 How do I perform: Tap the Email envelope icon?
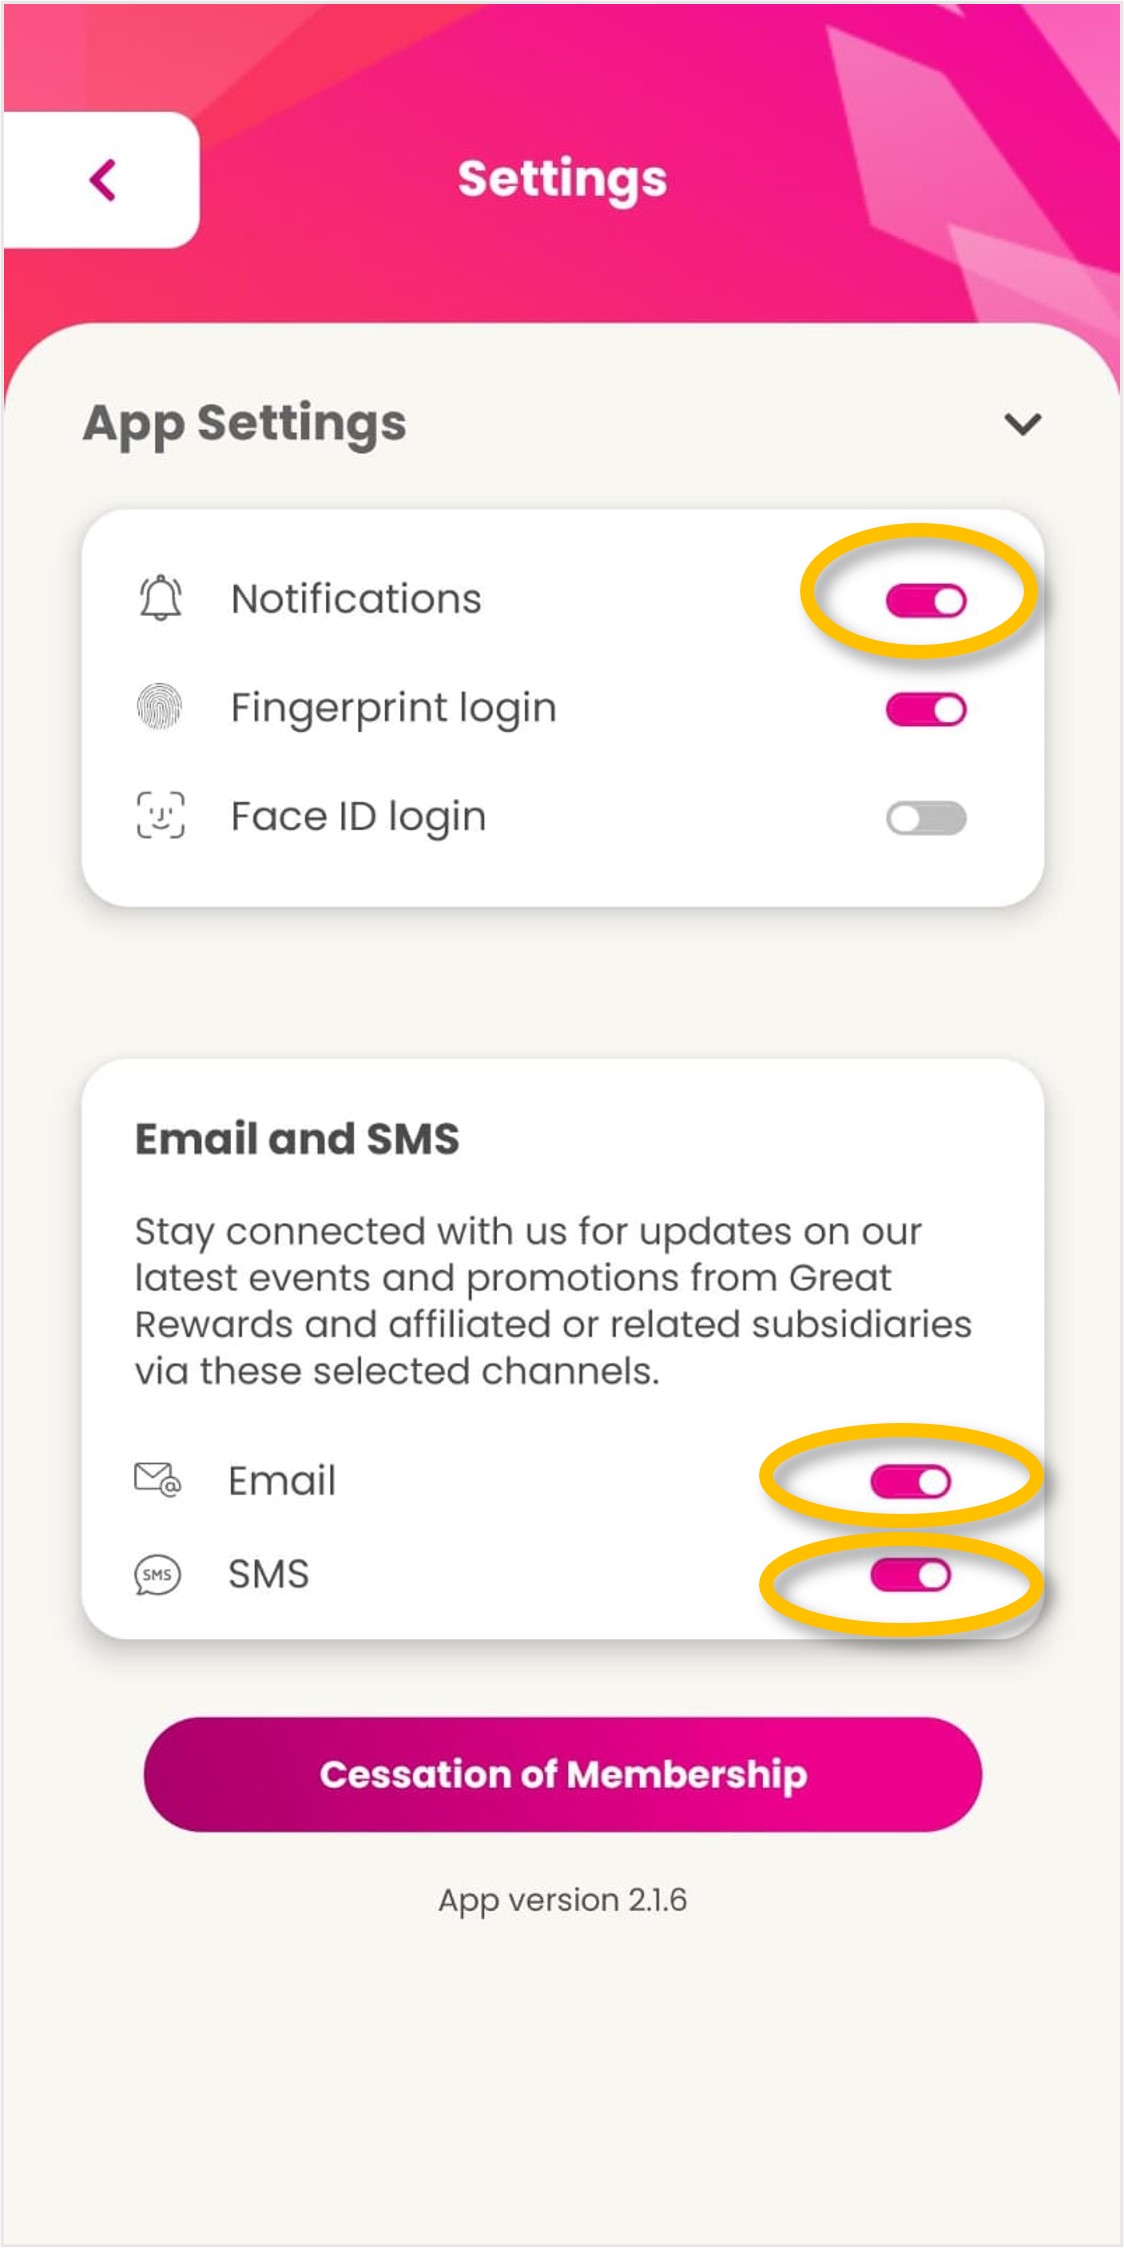pyautogui.click(x=157, y=1479)
